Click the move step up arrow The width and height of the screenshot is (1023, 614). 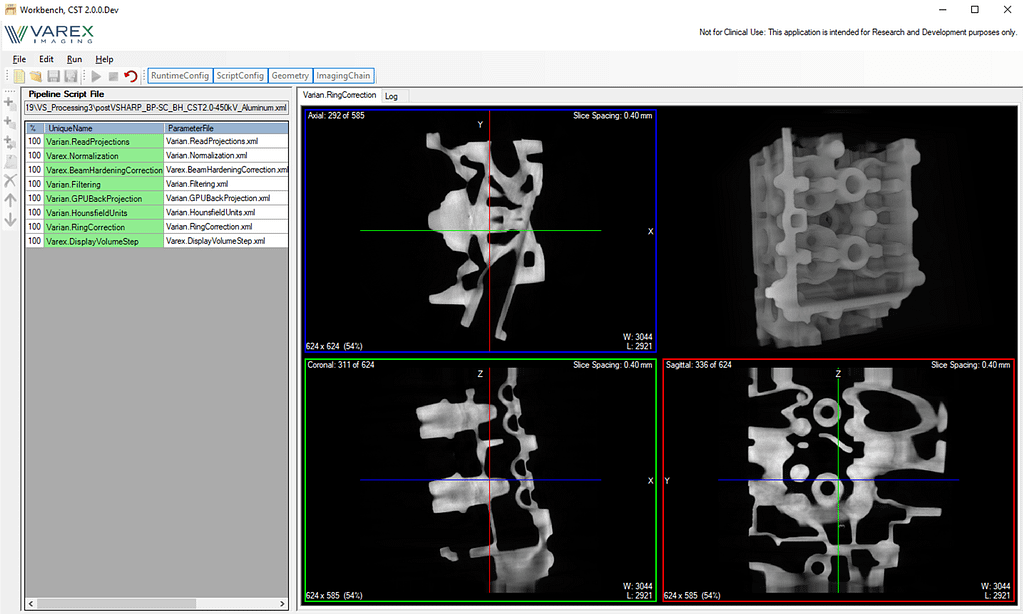(10, 200)
